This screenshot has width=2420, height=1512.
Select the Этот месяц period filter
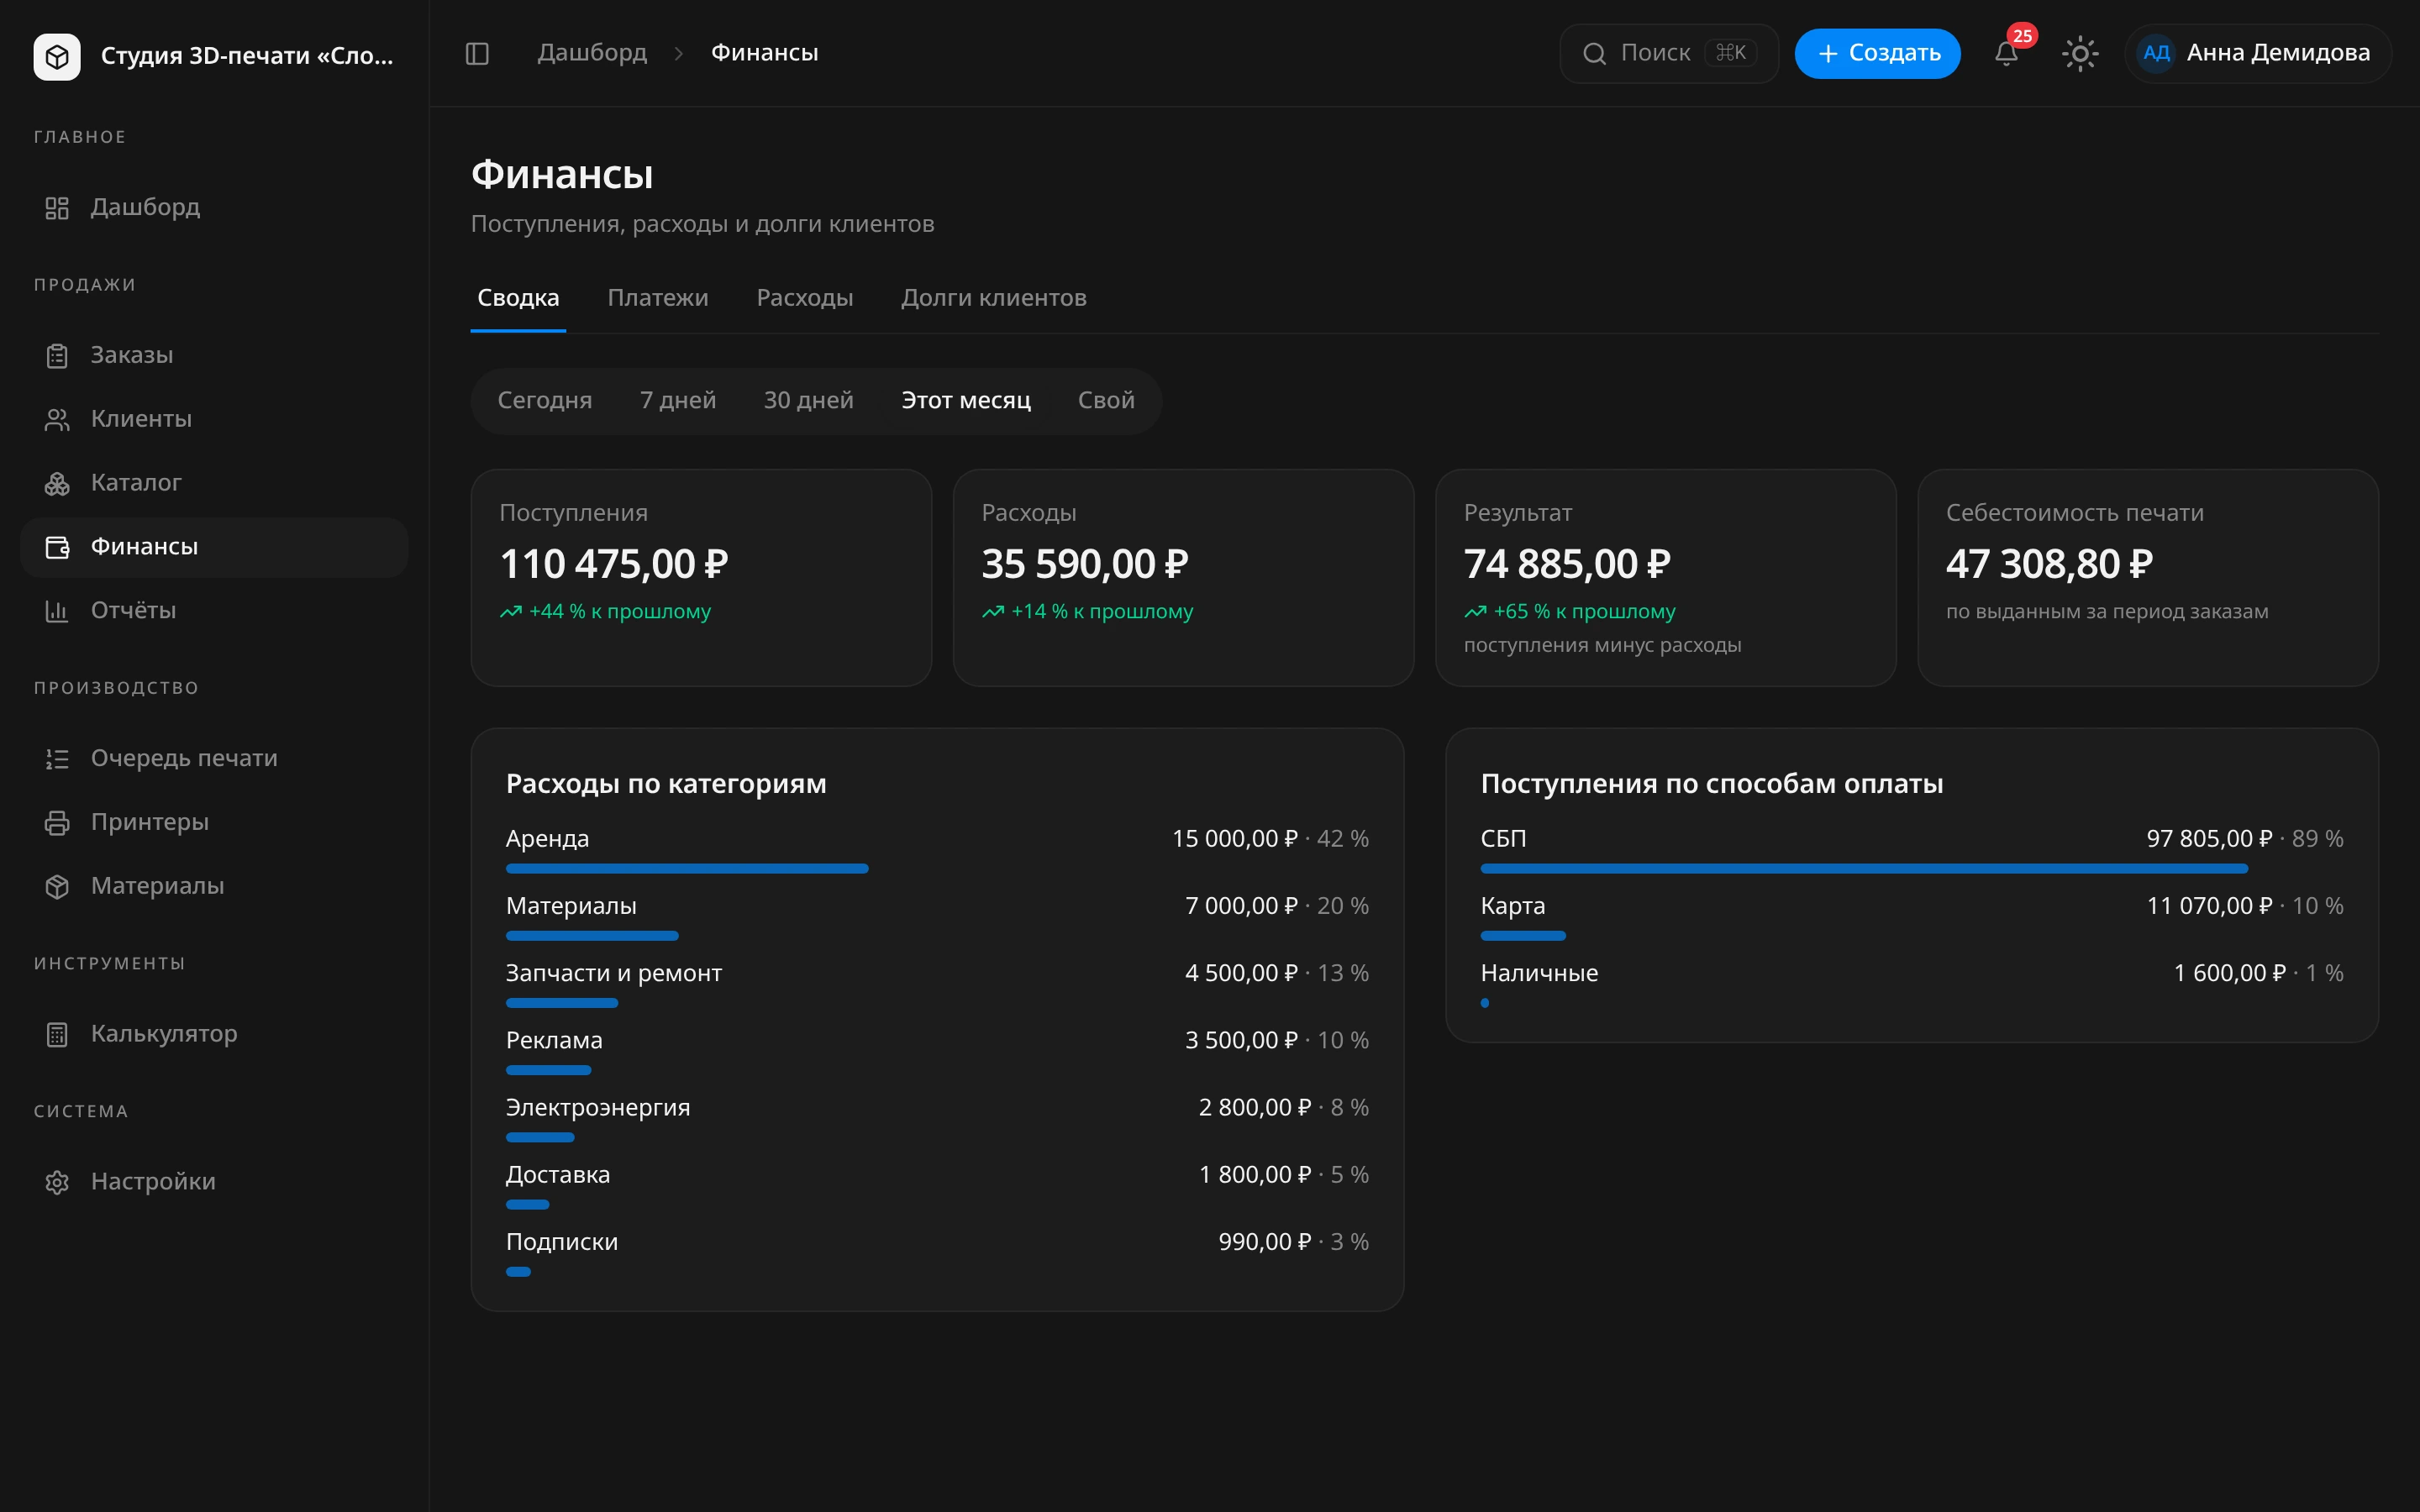(966, 401)
